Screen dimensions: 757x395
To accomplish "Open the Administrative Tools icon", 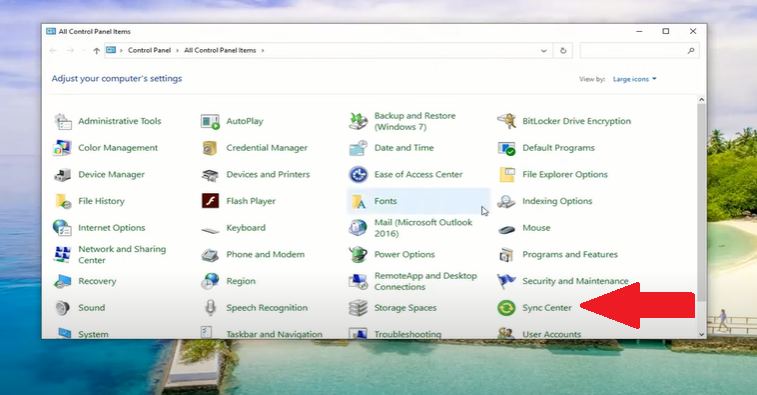I will pyautogui.click(x=63, y=121).
